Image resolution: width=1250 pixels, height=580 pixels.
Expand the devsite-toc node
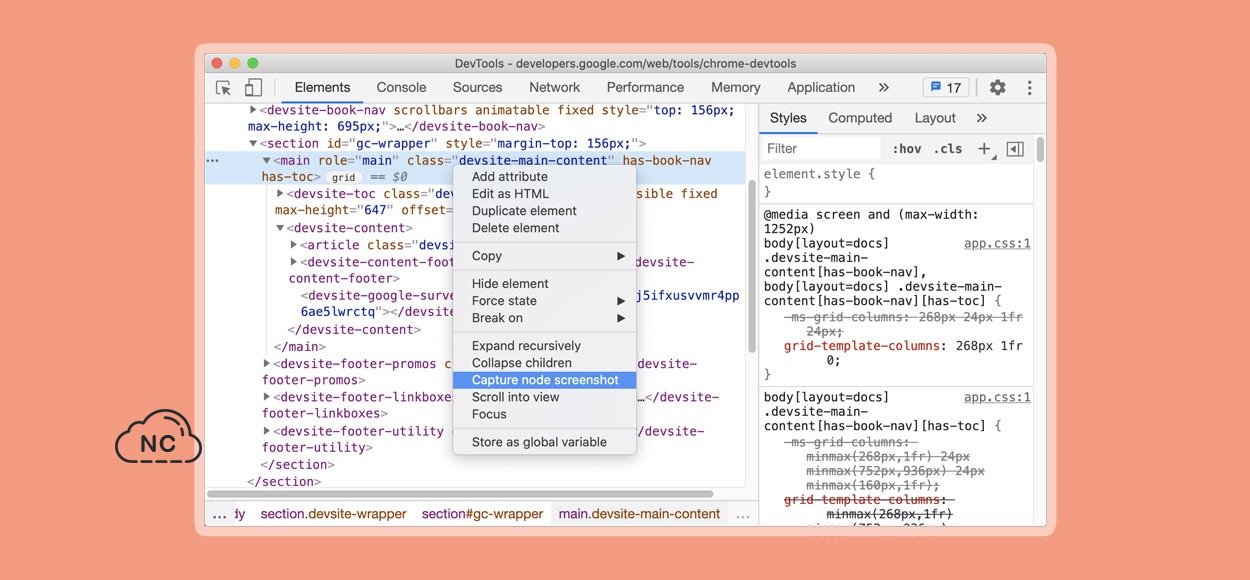tap(280, 194)
